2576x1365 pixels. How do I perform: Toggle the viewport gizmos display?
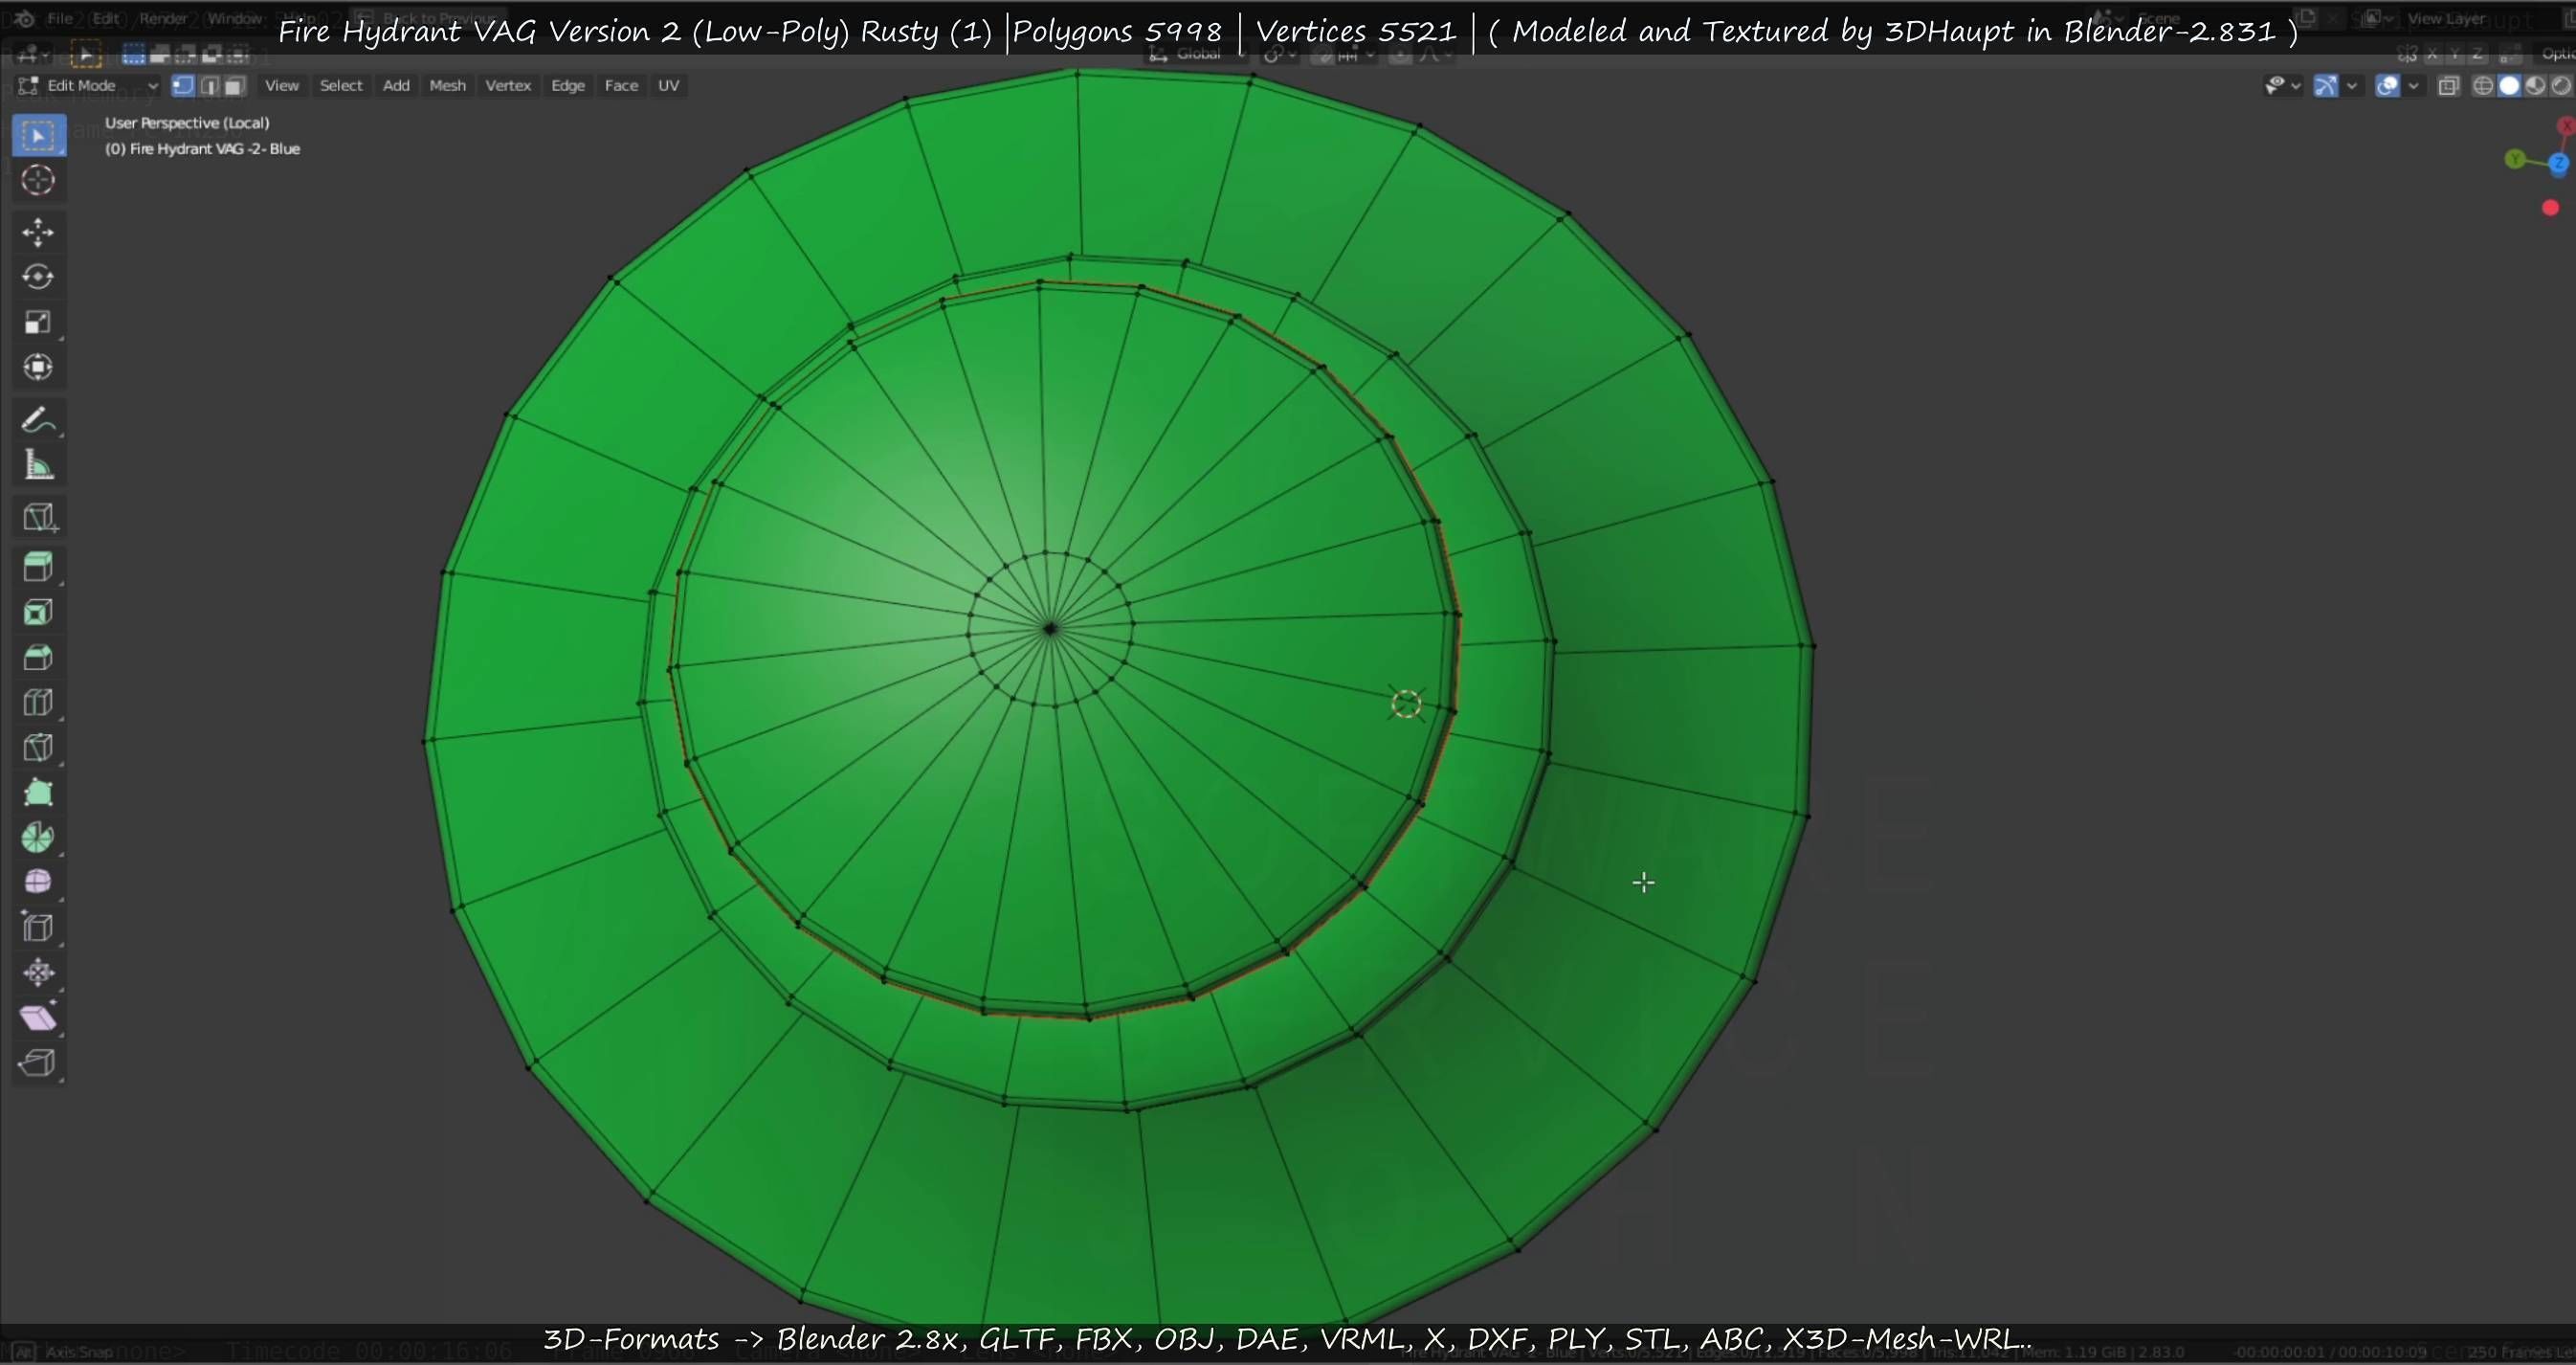click(x=2326, y=86)
